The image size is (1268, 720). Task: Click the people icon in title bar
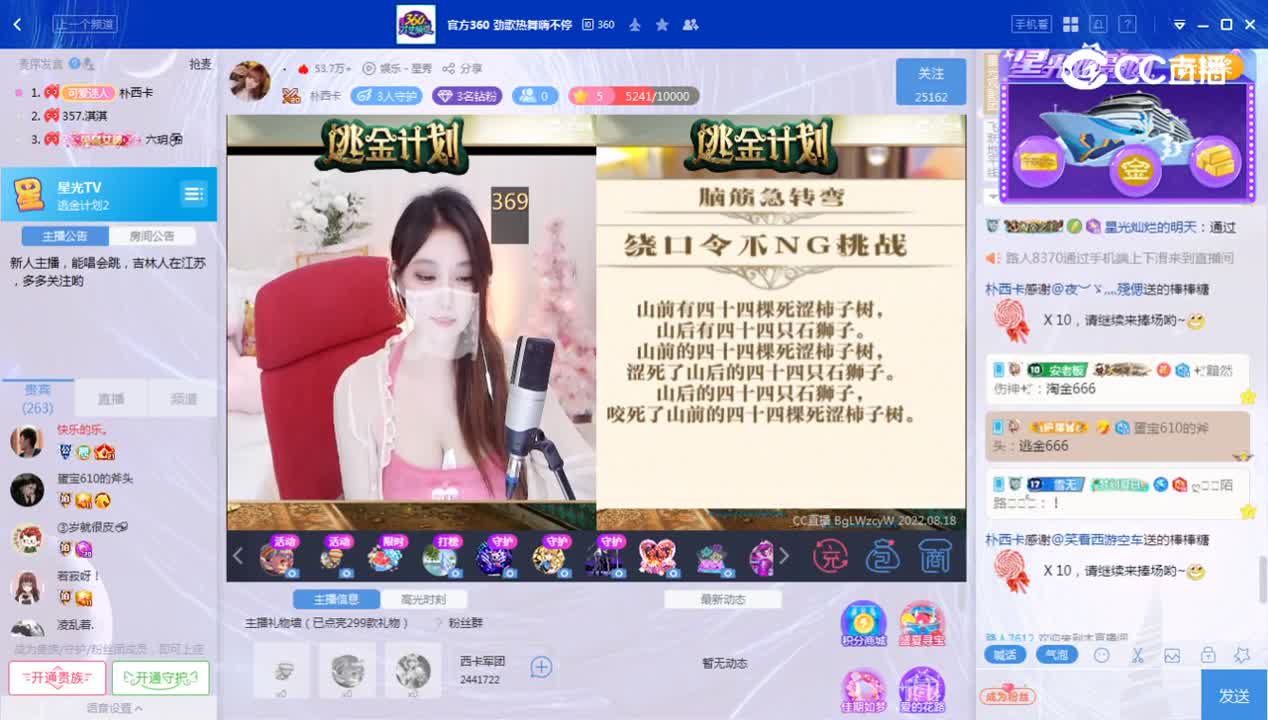[x=690, y=25]
